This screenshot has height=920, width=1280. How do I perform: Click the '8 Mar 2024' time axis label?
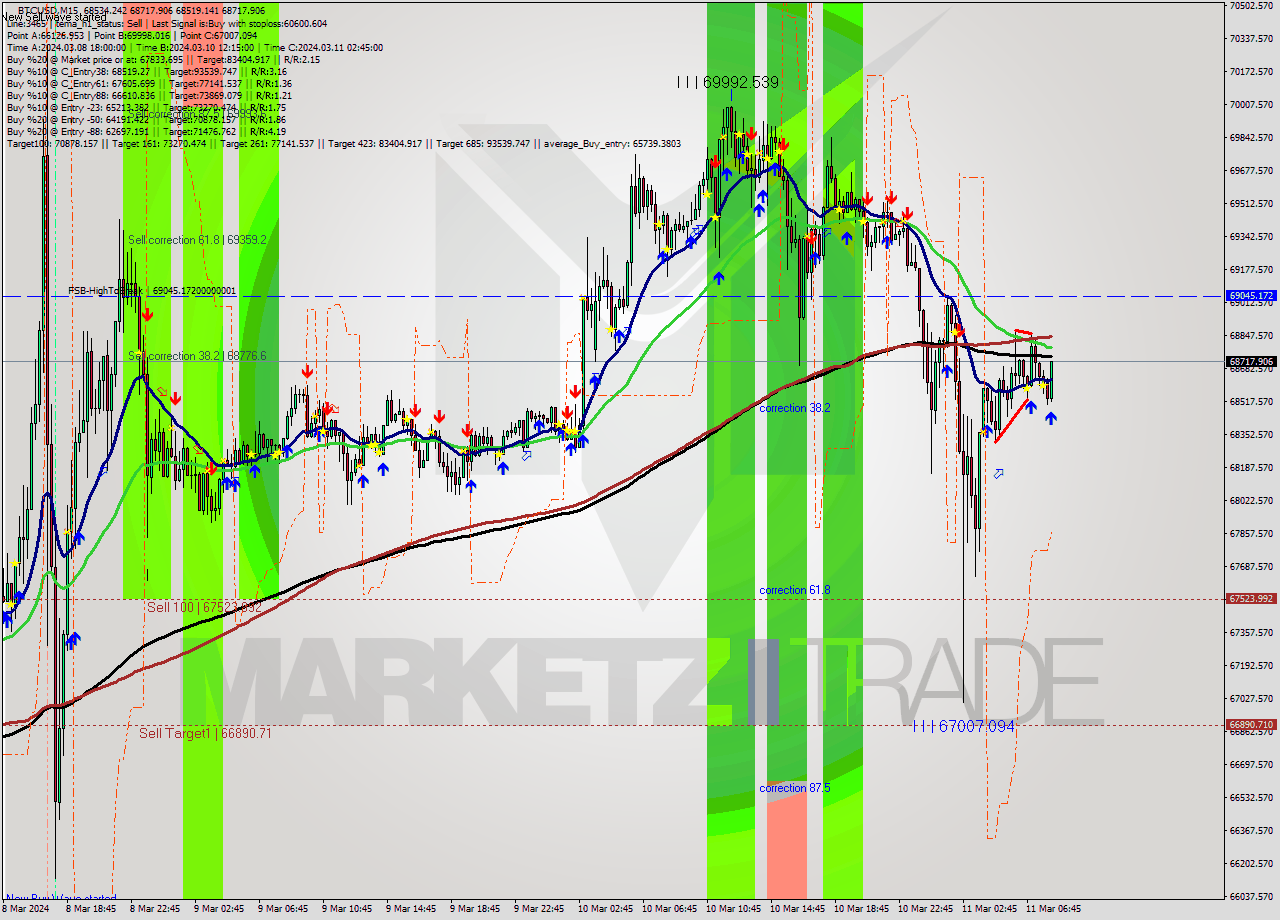pyautogui.click(x=27, y=909)
